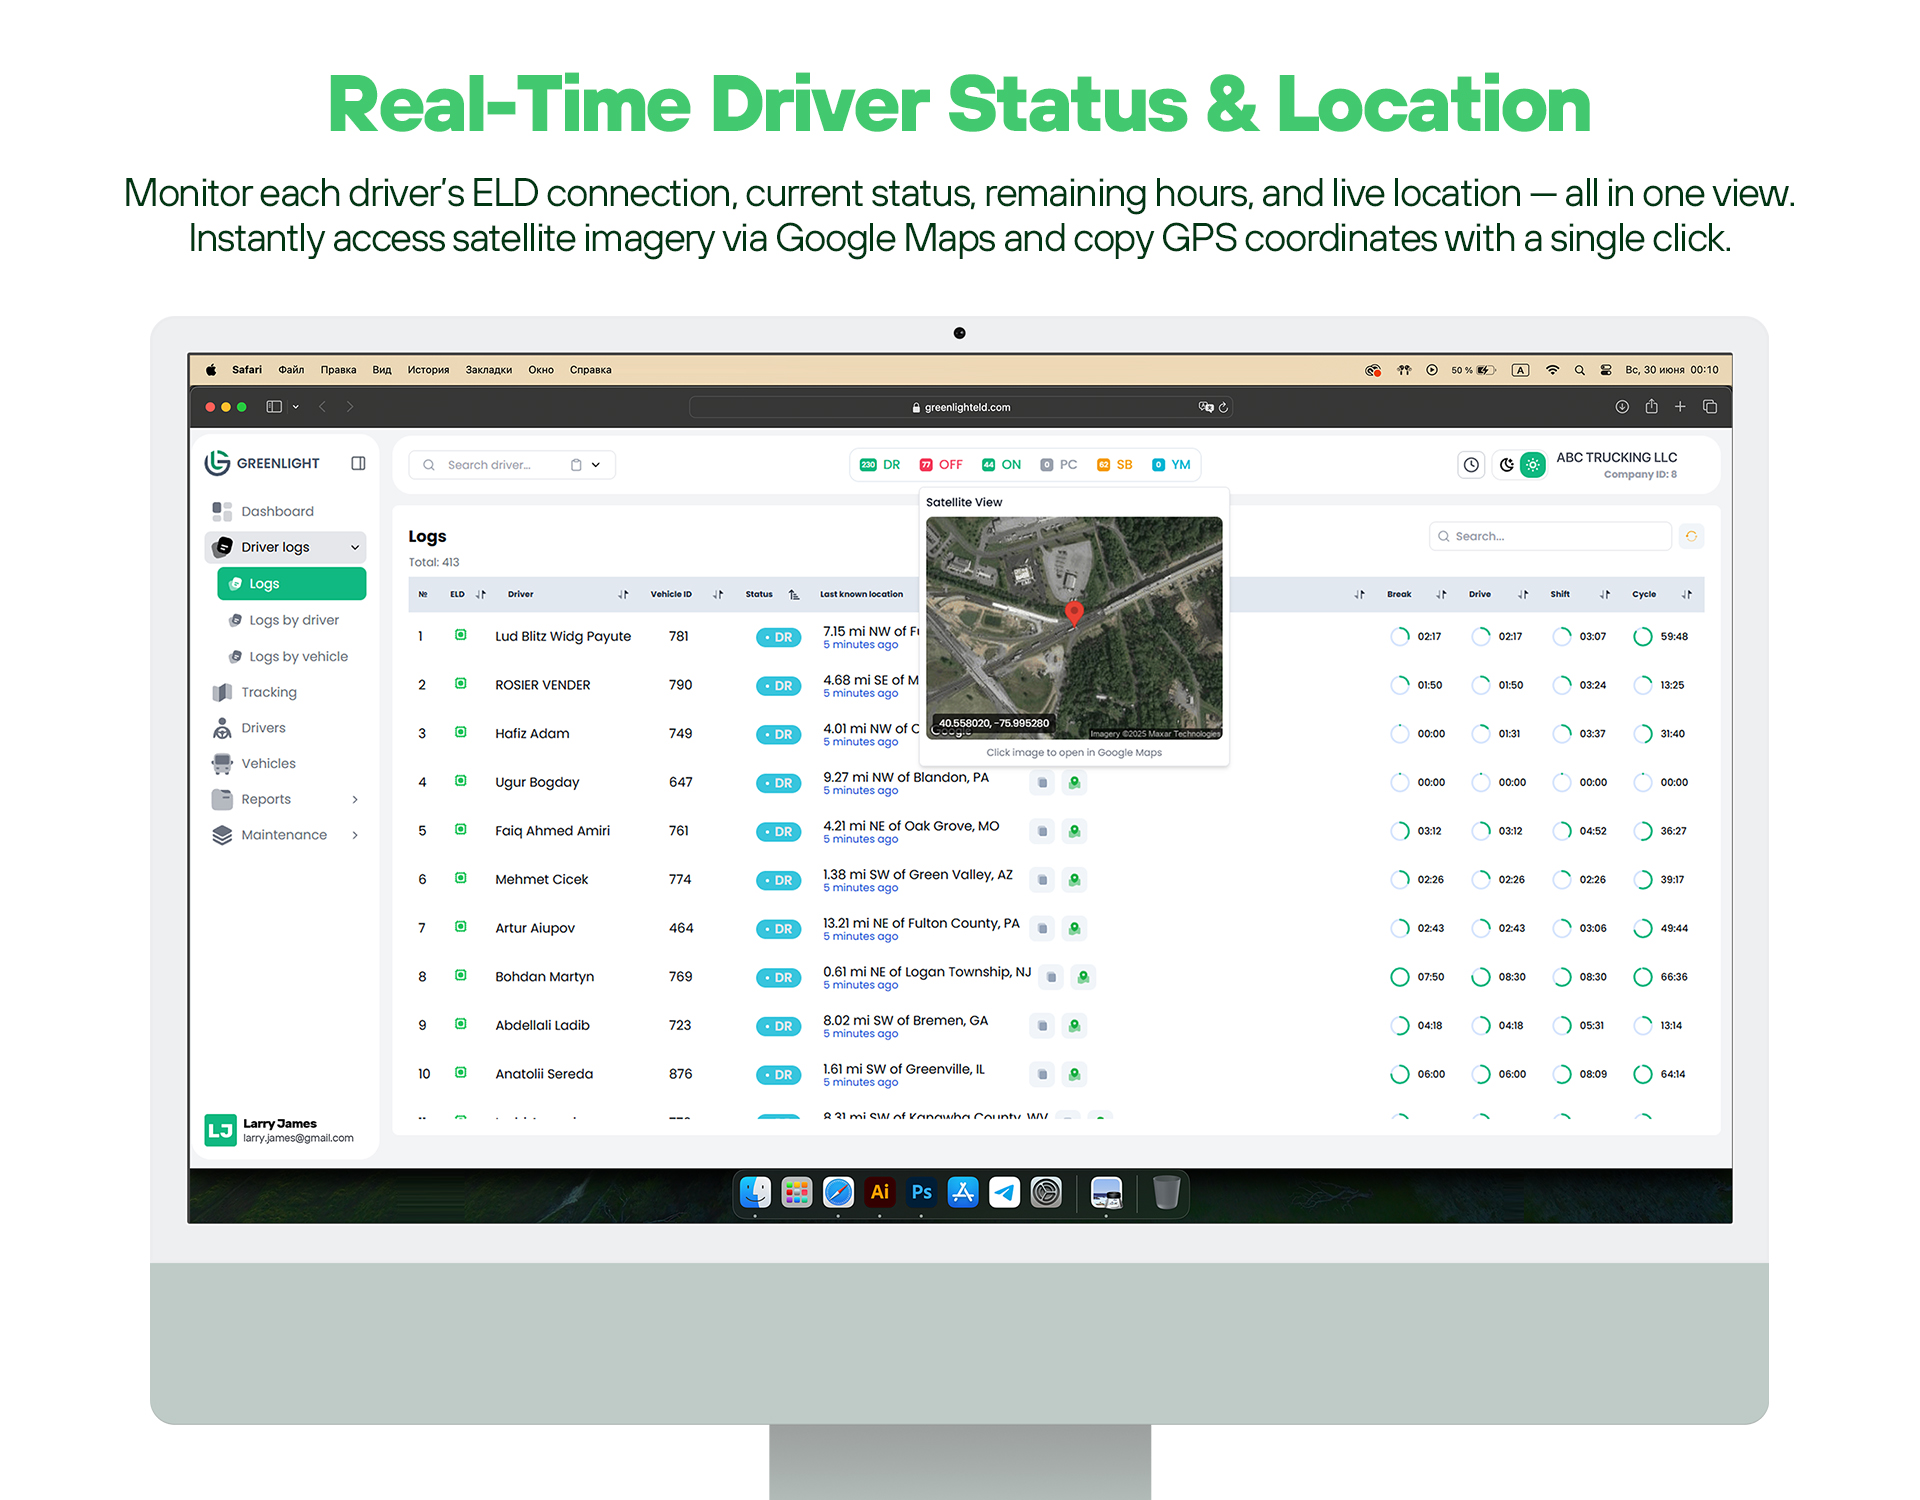Toggle the DR status filter
Viewport: 1920px width, 1500px height.
880,465
